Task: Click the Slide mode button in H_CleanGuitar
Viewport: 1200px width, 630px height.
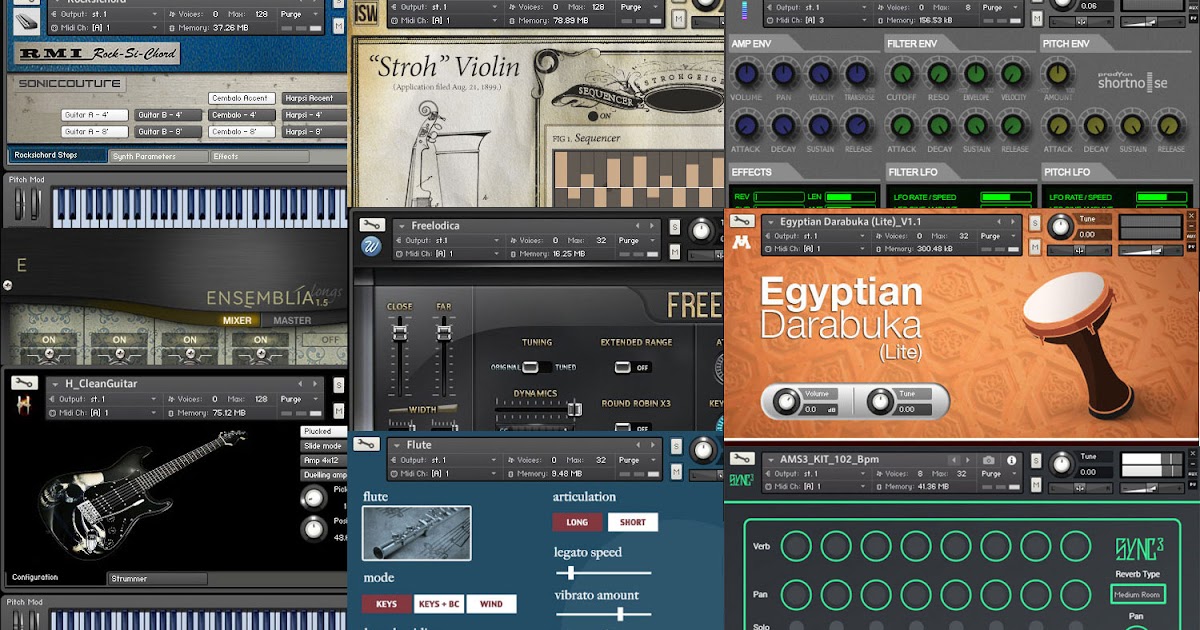Action: [322, 446]
